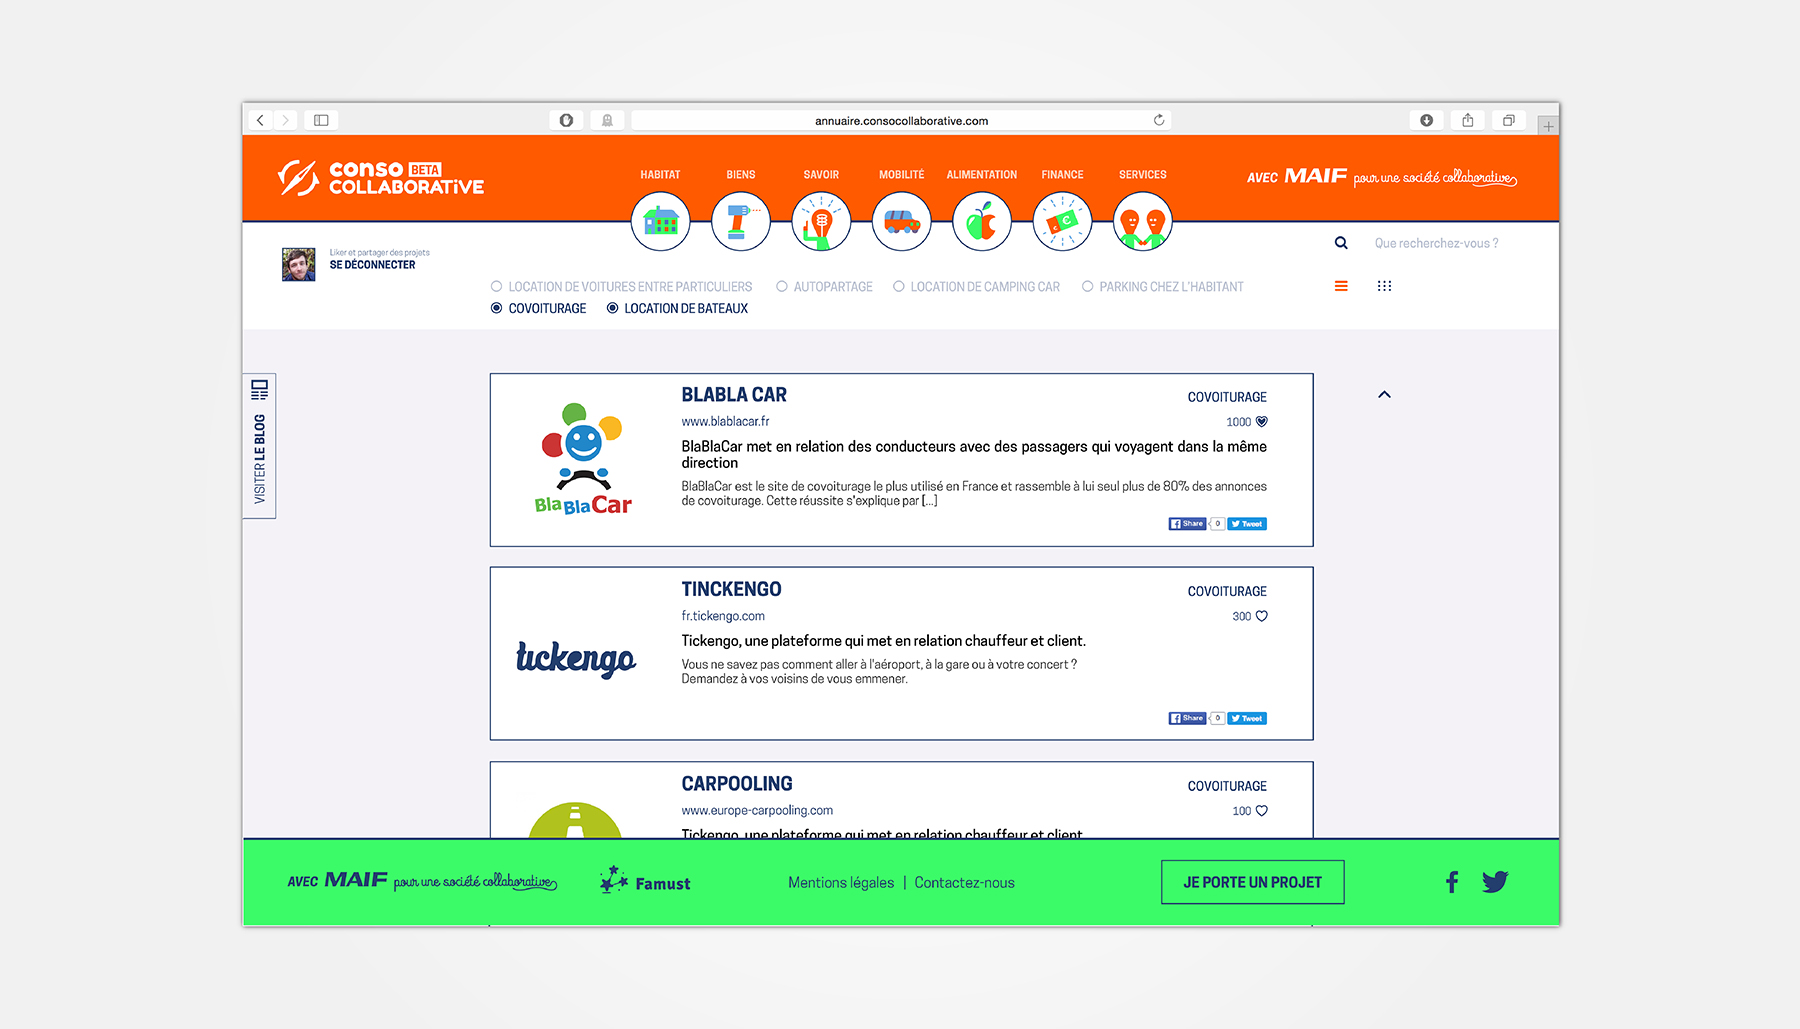Image resolution: width=1800 pixels, height=1029 pixels.
Task: Switch to list view icon
Action: pos(1341,286)
